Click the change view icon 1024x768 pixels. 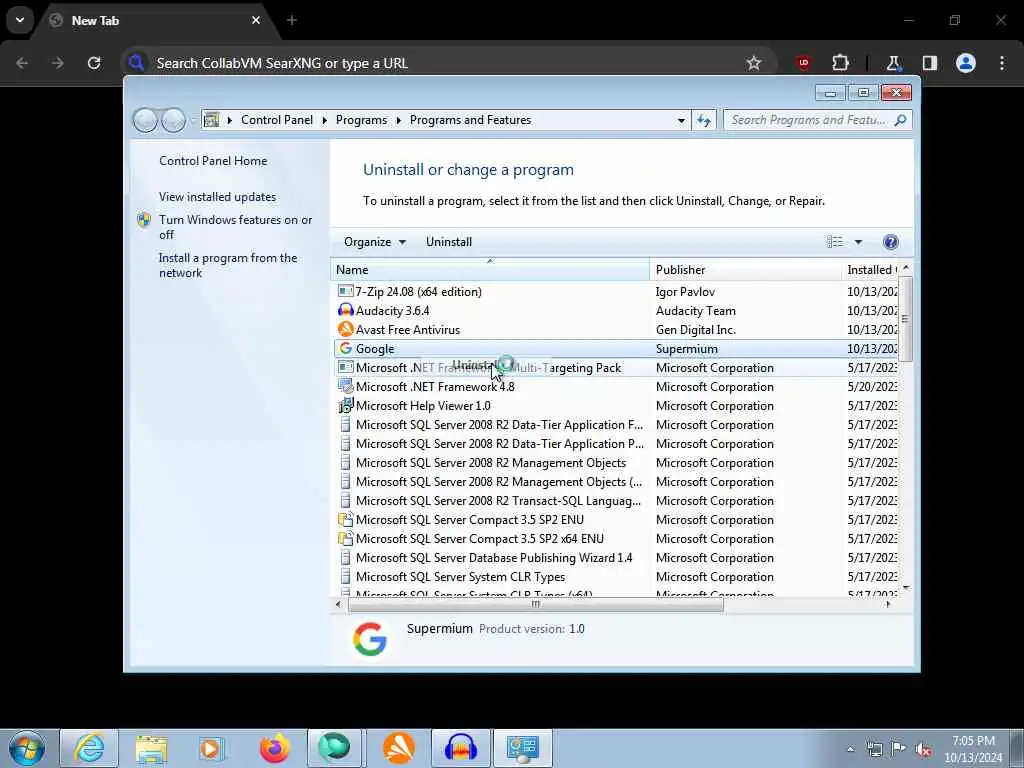[x=835, y=242]
